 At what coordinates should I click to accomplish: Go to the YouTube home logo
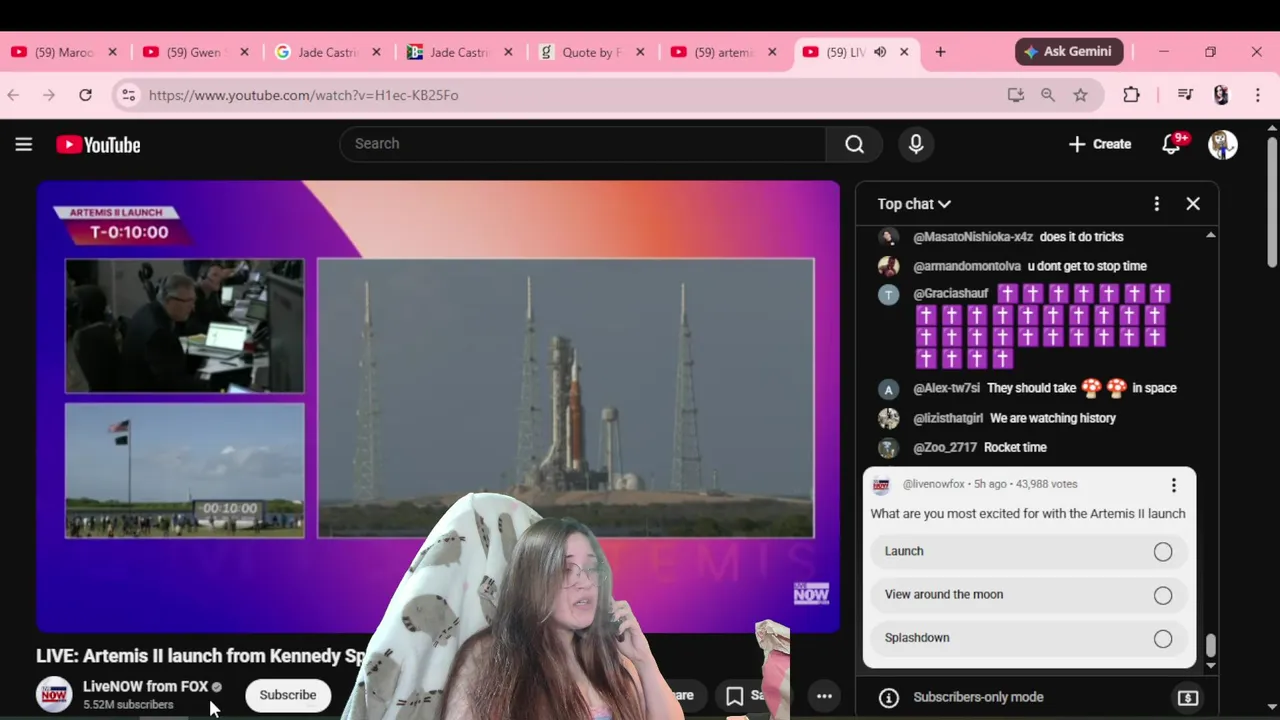98,145
